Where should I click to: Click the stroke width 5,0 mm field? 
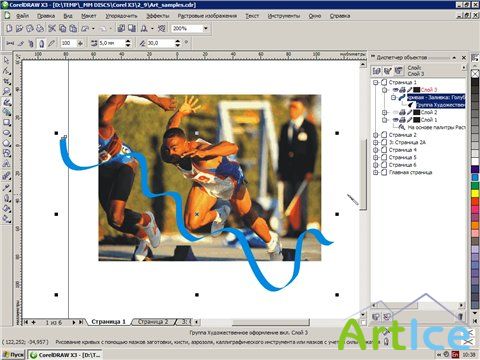point(111,43)
